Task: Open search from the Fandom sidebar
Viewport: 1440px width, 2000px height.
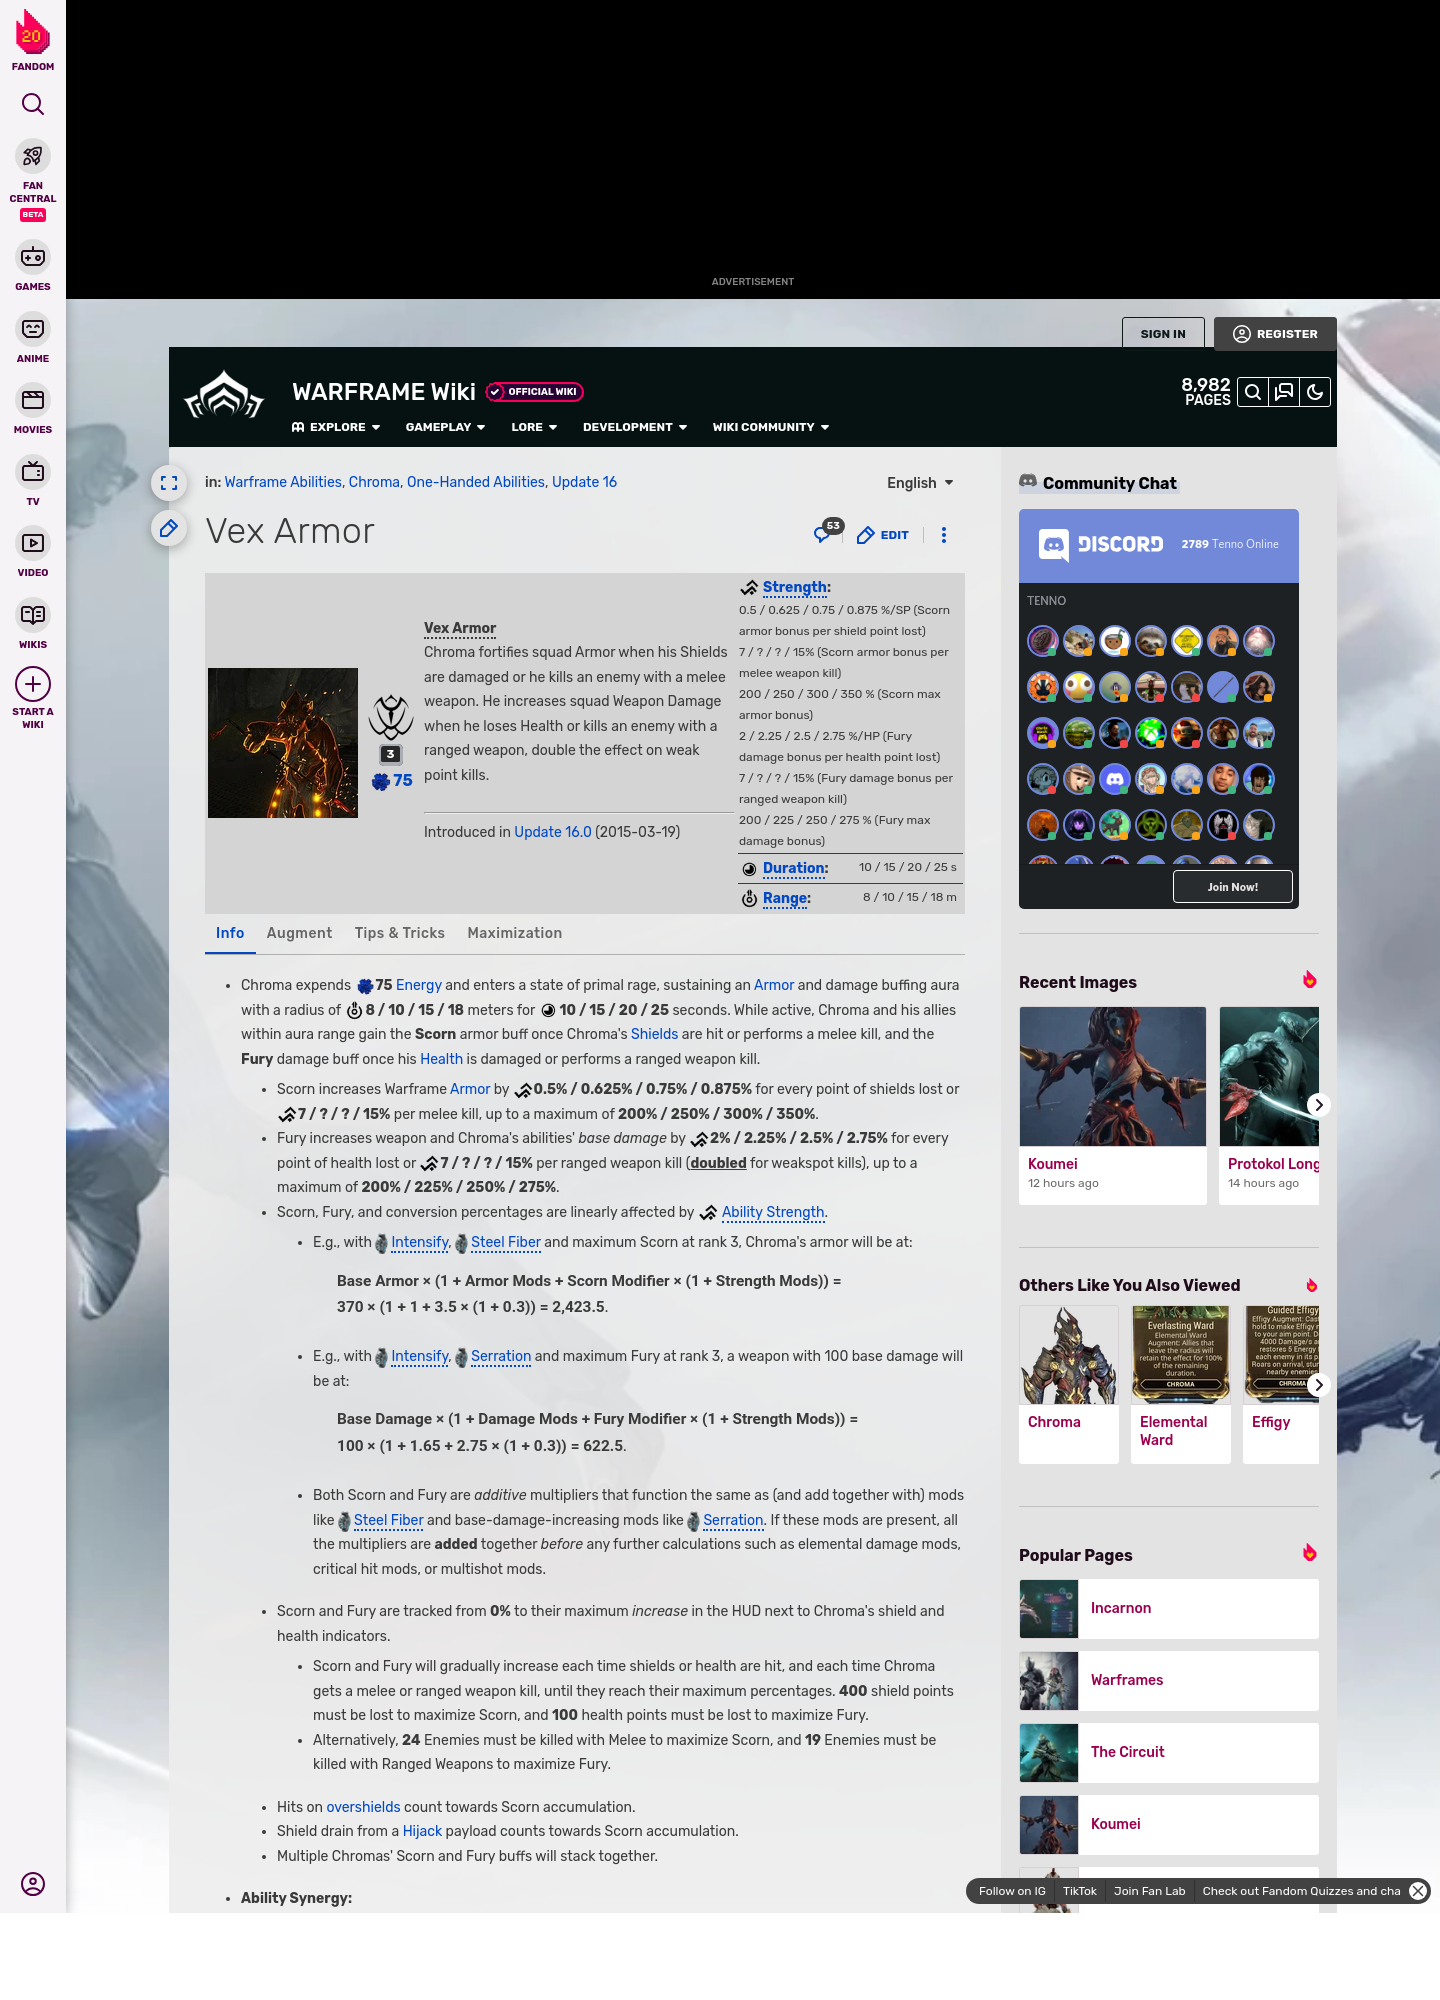Action: (x=33, y=104)
